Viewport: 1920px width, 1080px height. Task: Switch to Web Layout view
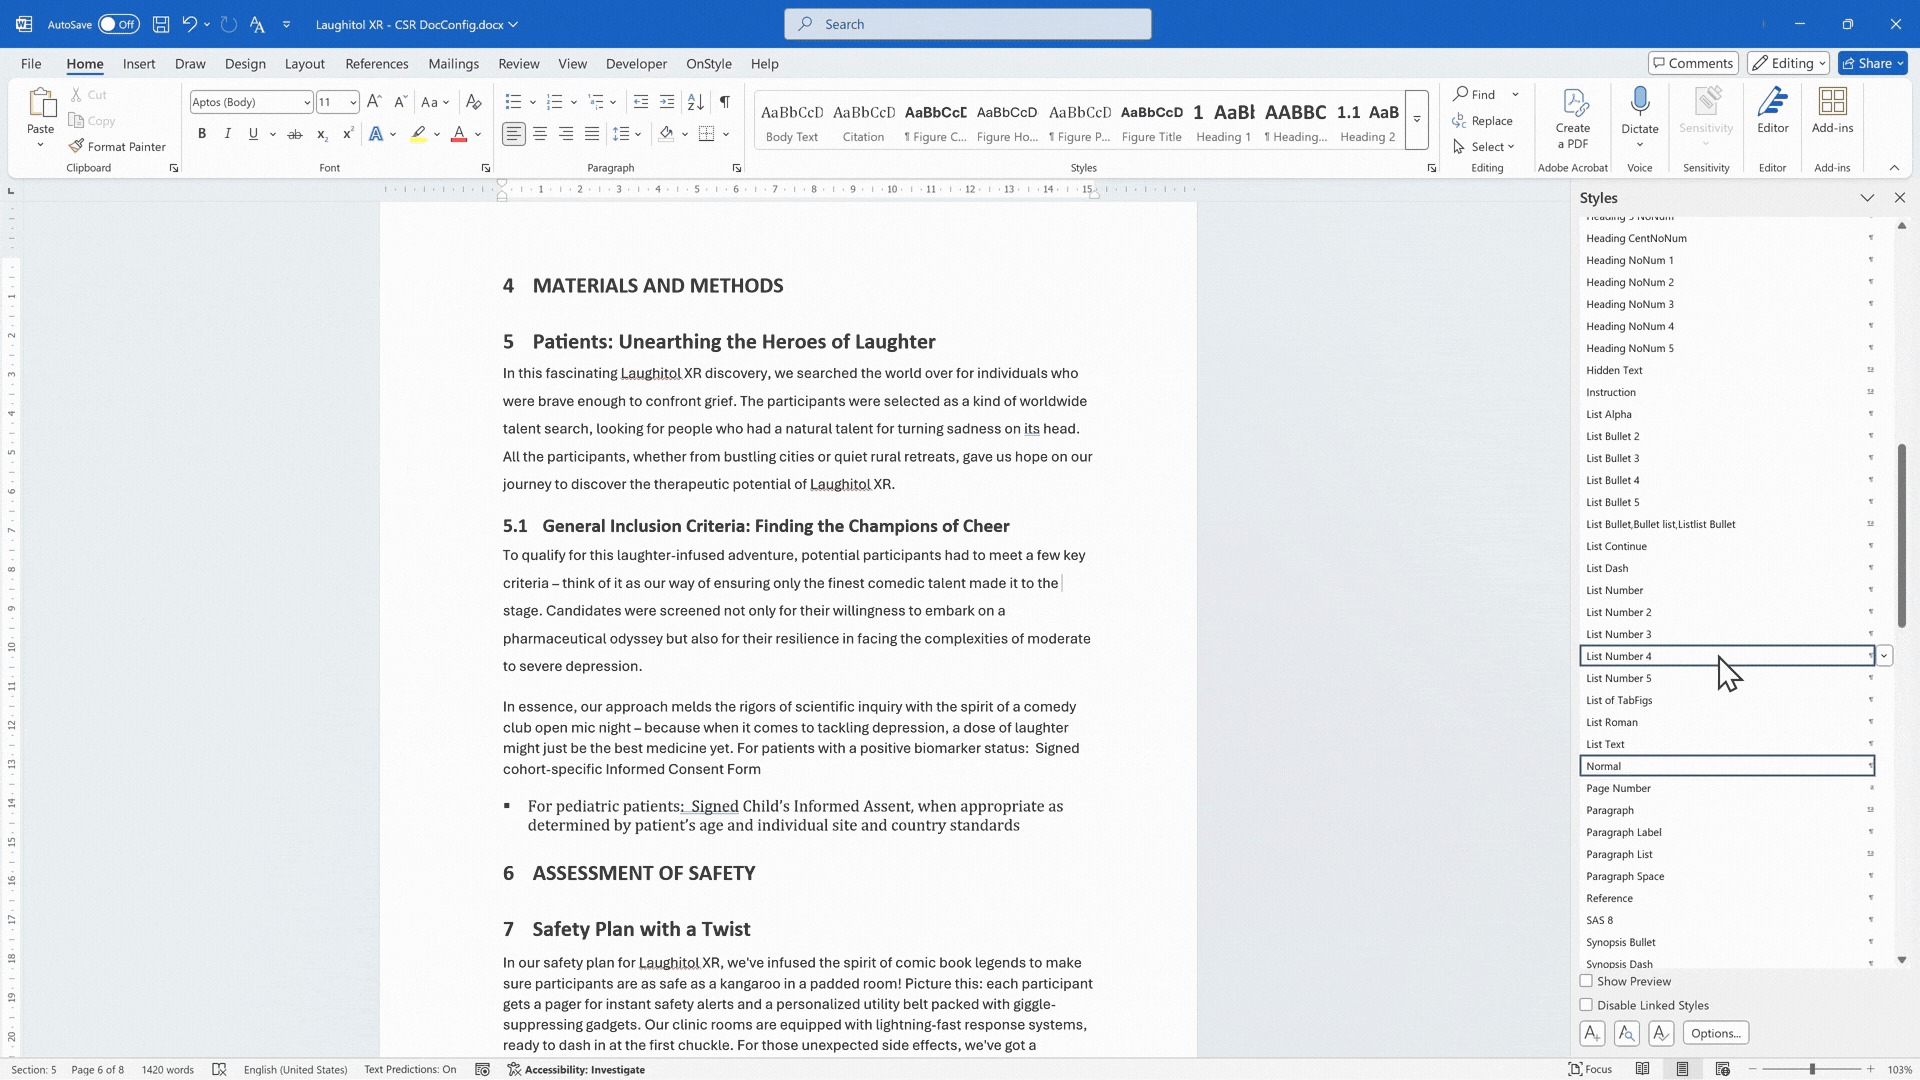[x=1723, y=1069]
